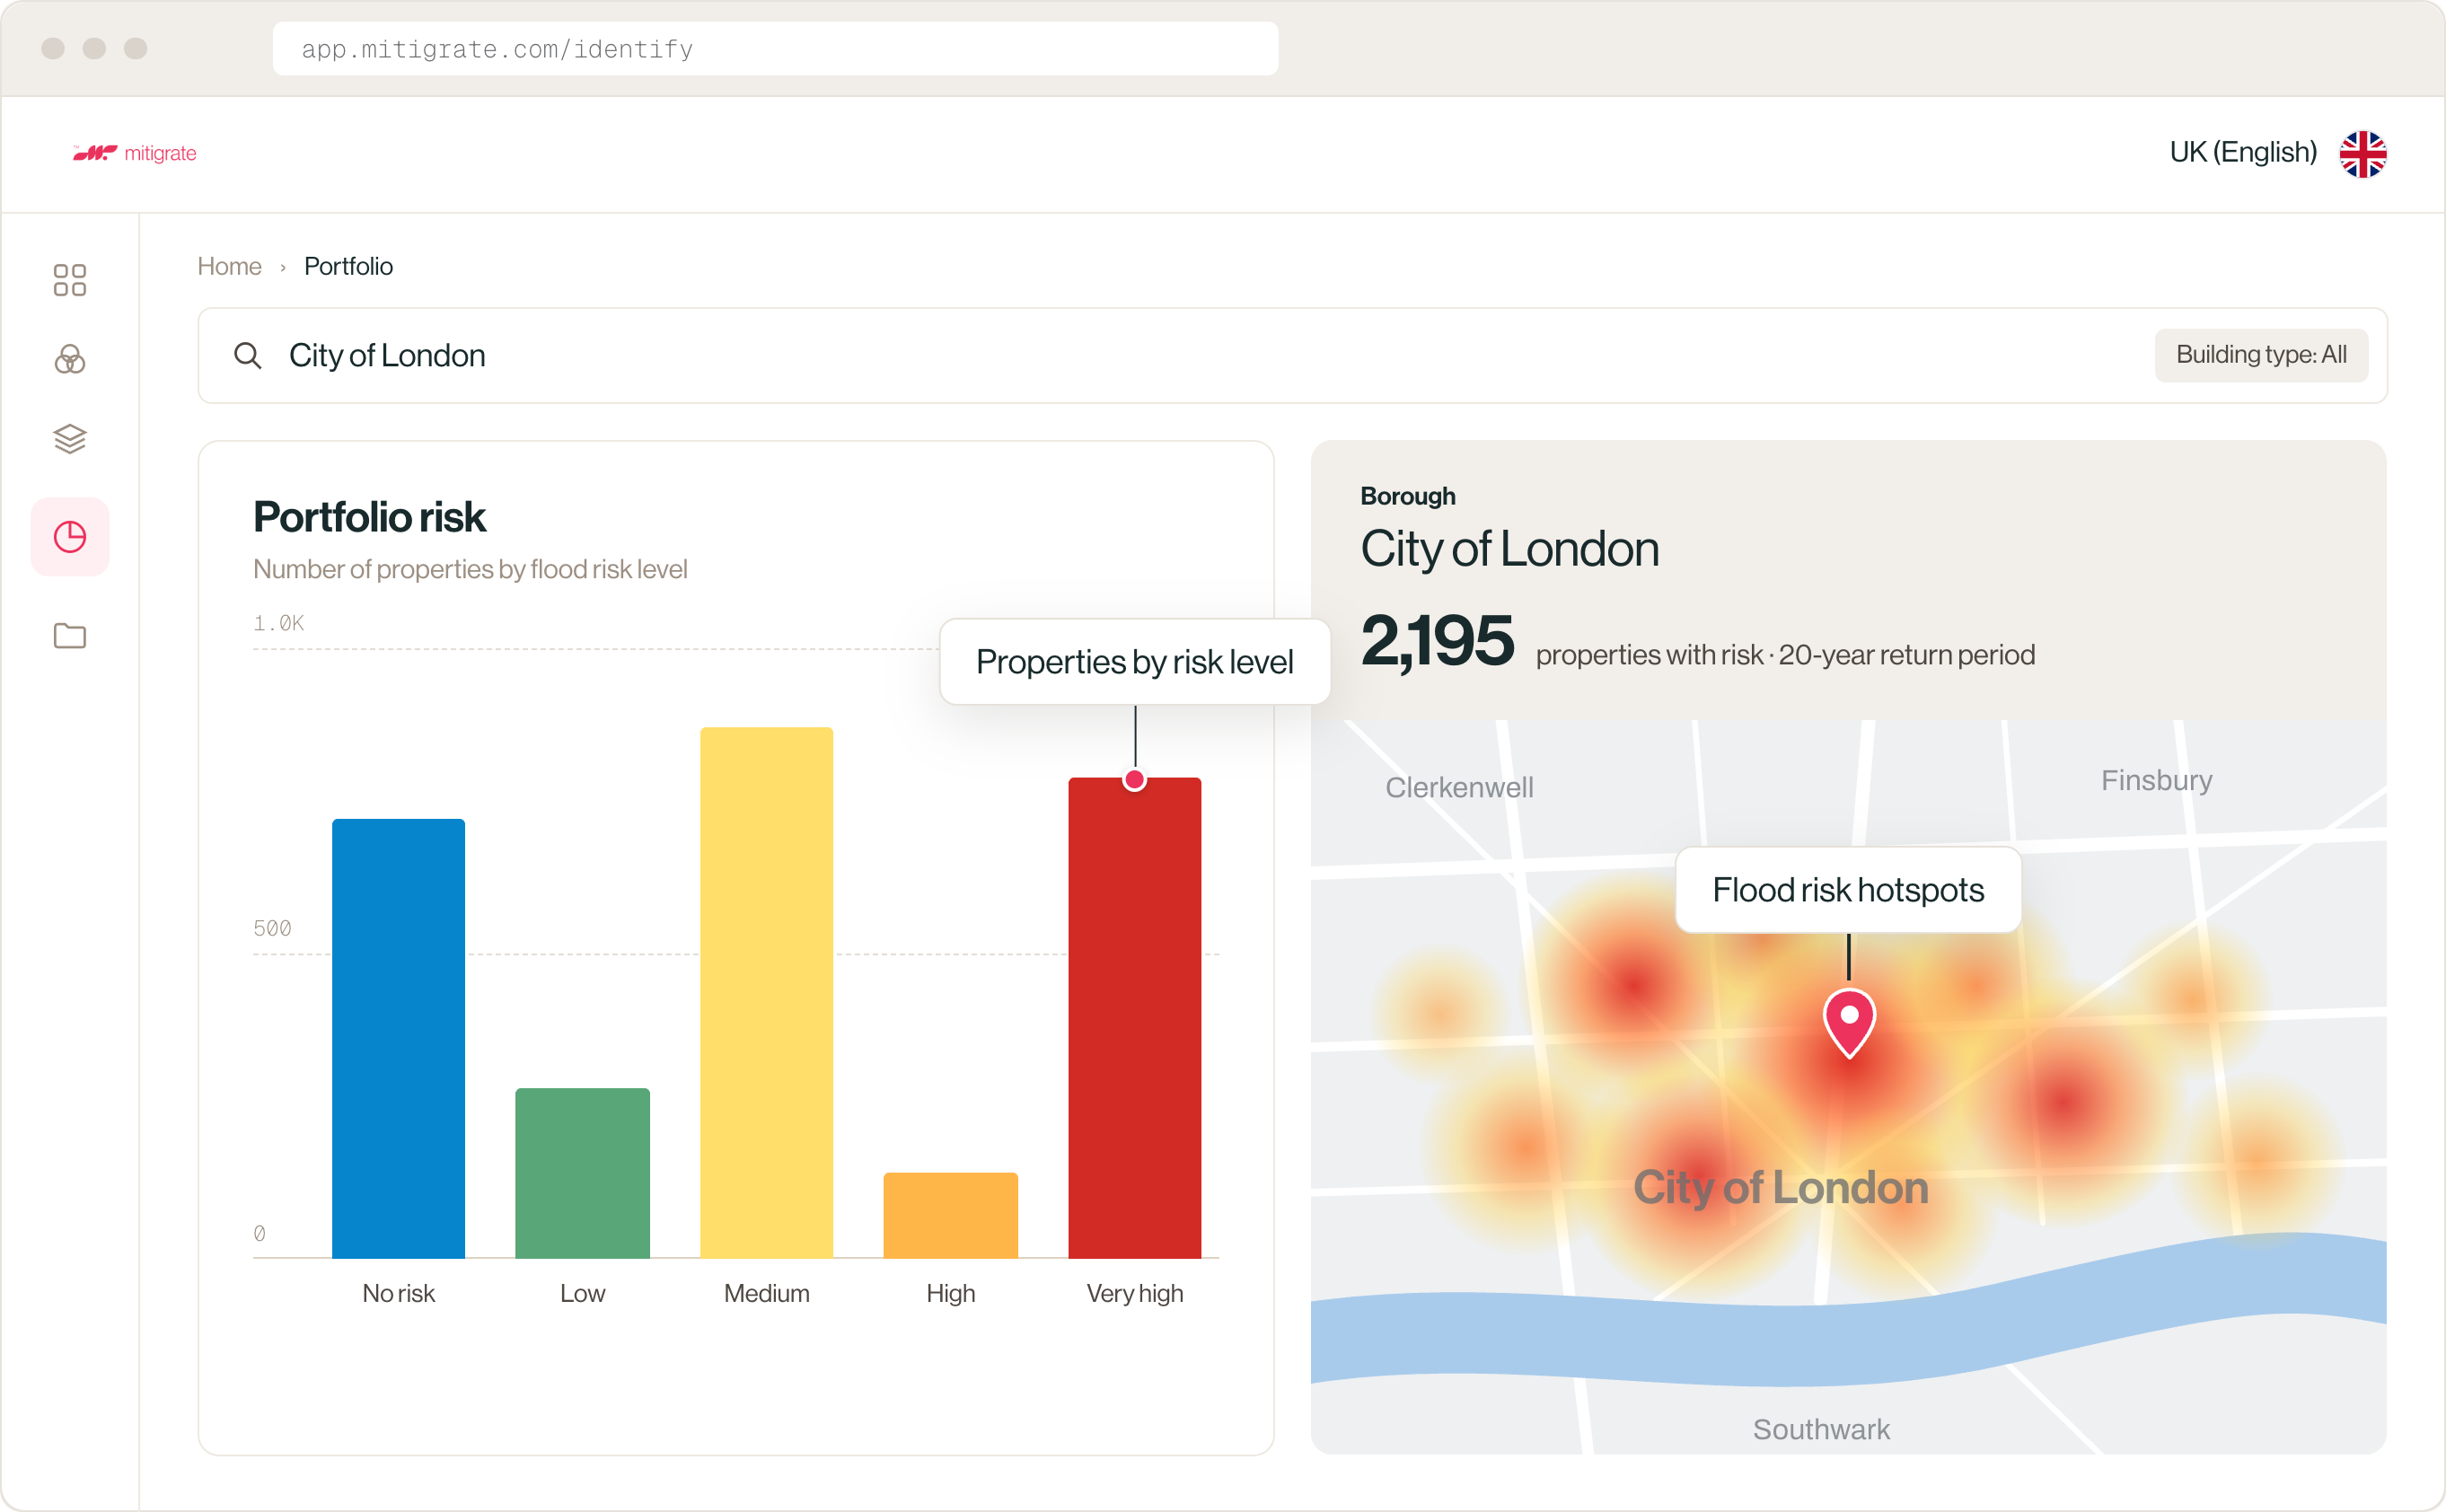Screen dimensions: 2446x1512
Task: Go to Home breadcrumb link
Action: [229, 266]
